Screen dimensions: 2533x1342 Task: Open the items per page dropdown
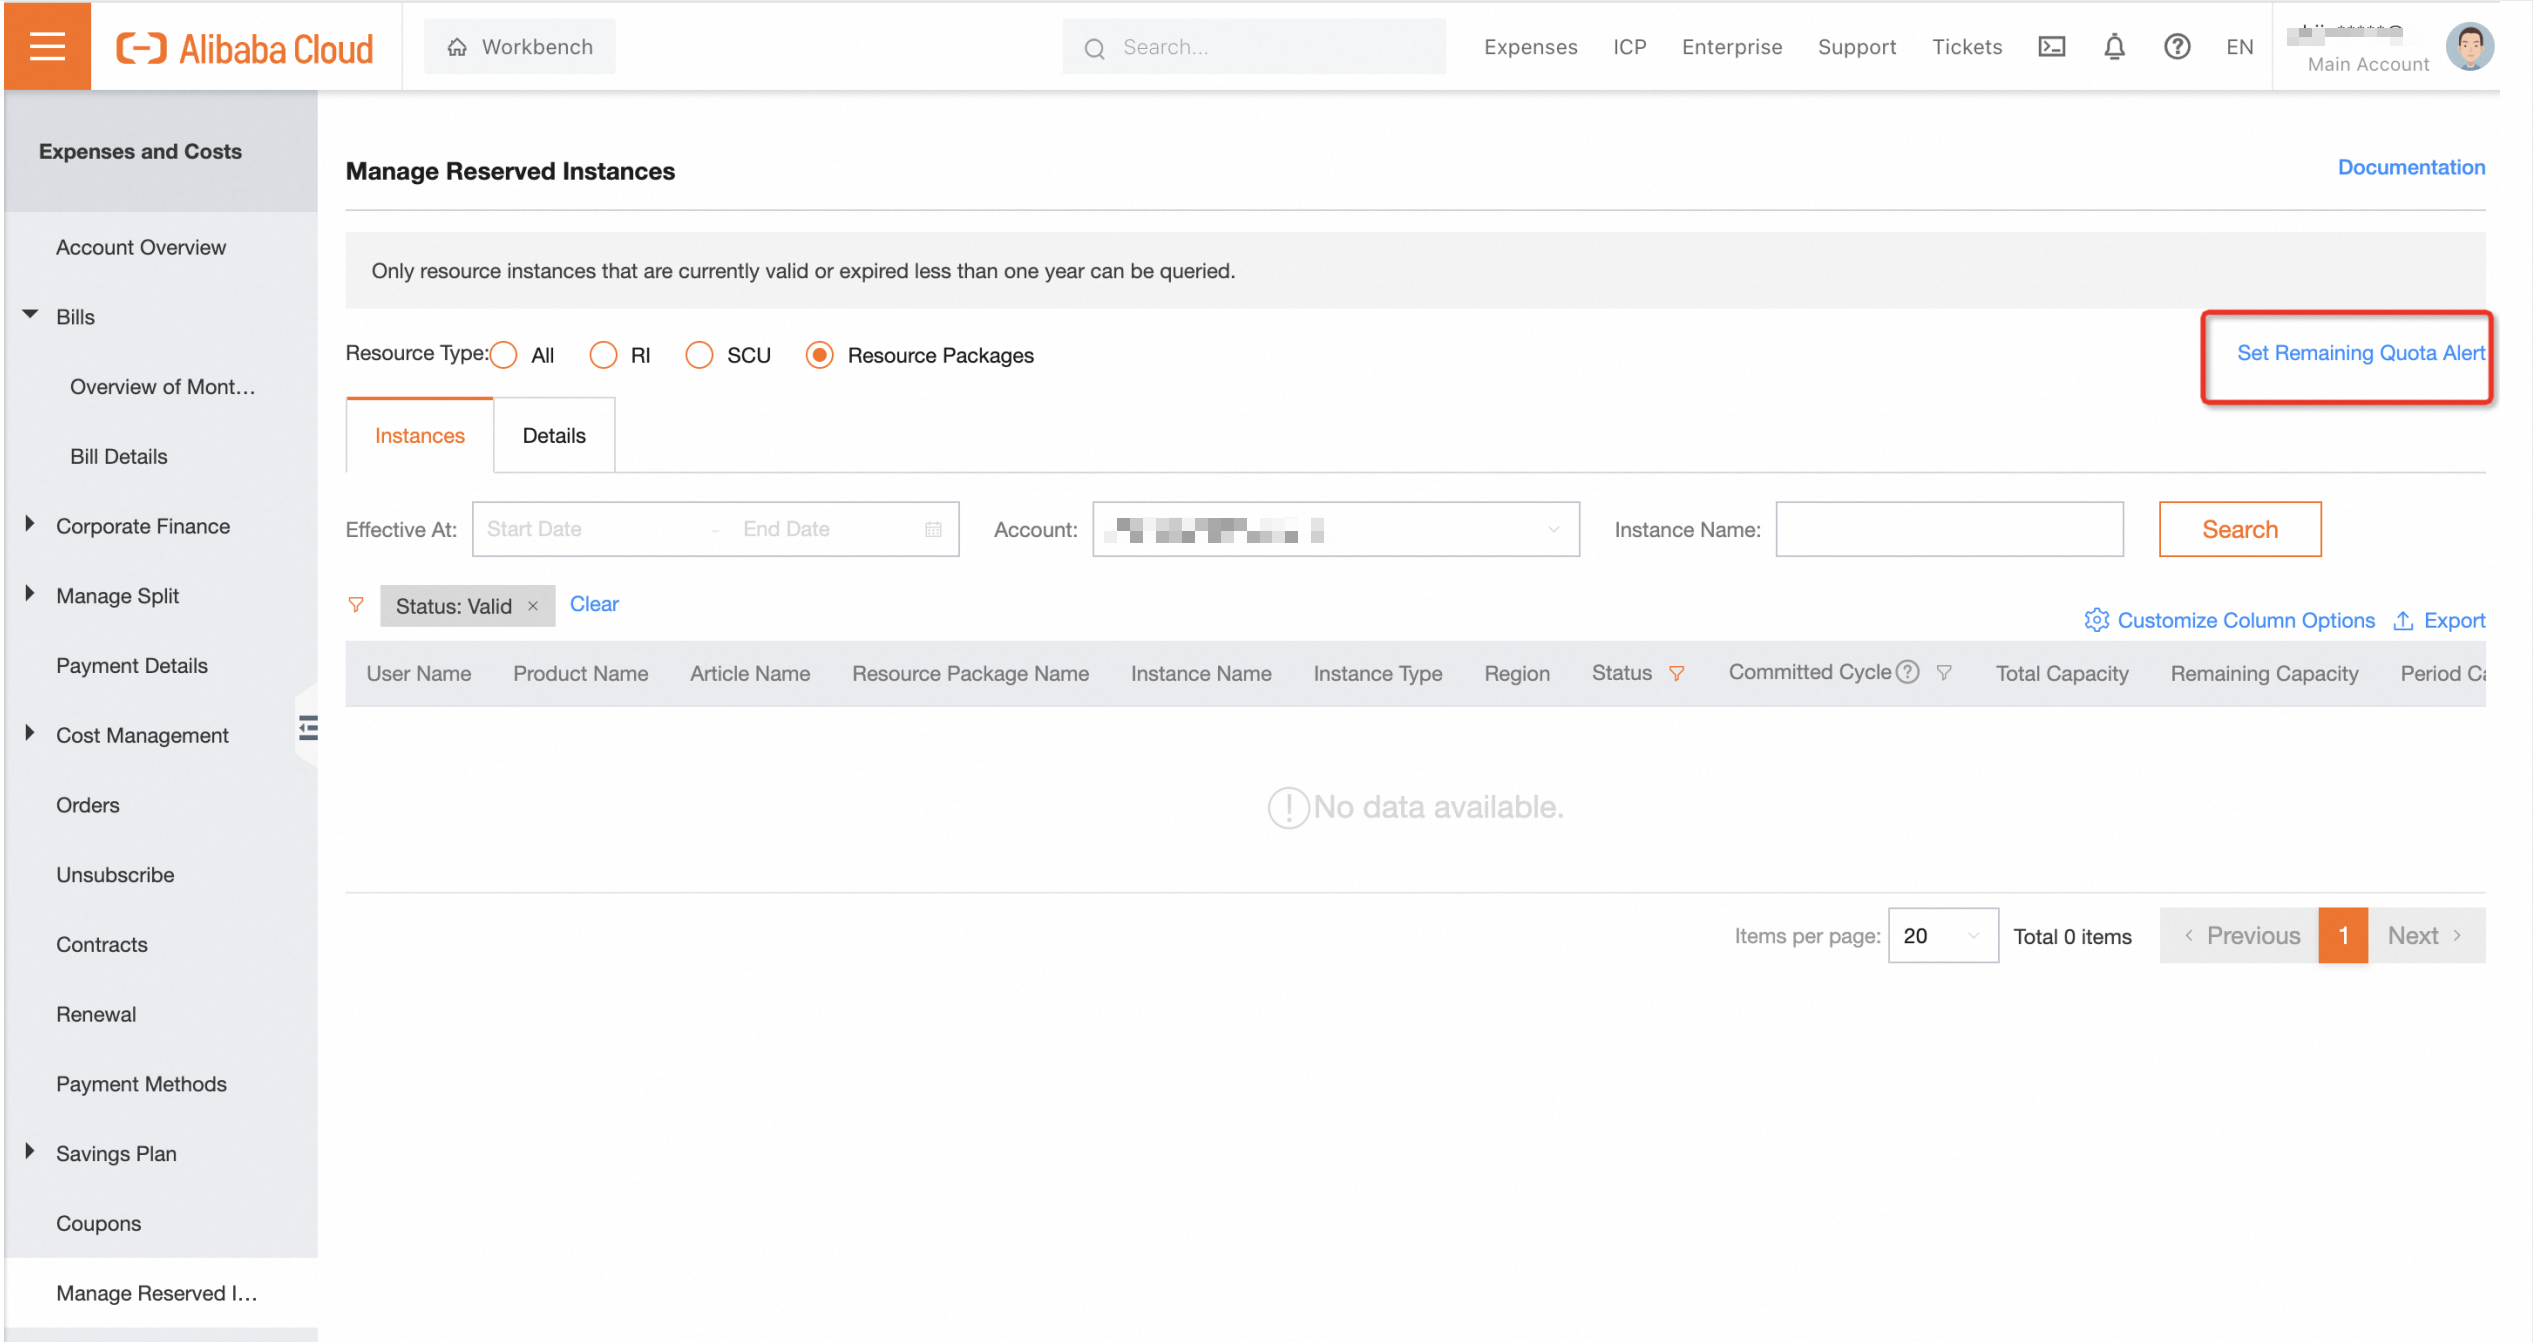click(x=1942, y=936)
